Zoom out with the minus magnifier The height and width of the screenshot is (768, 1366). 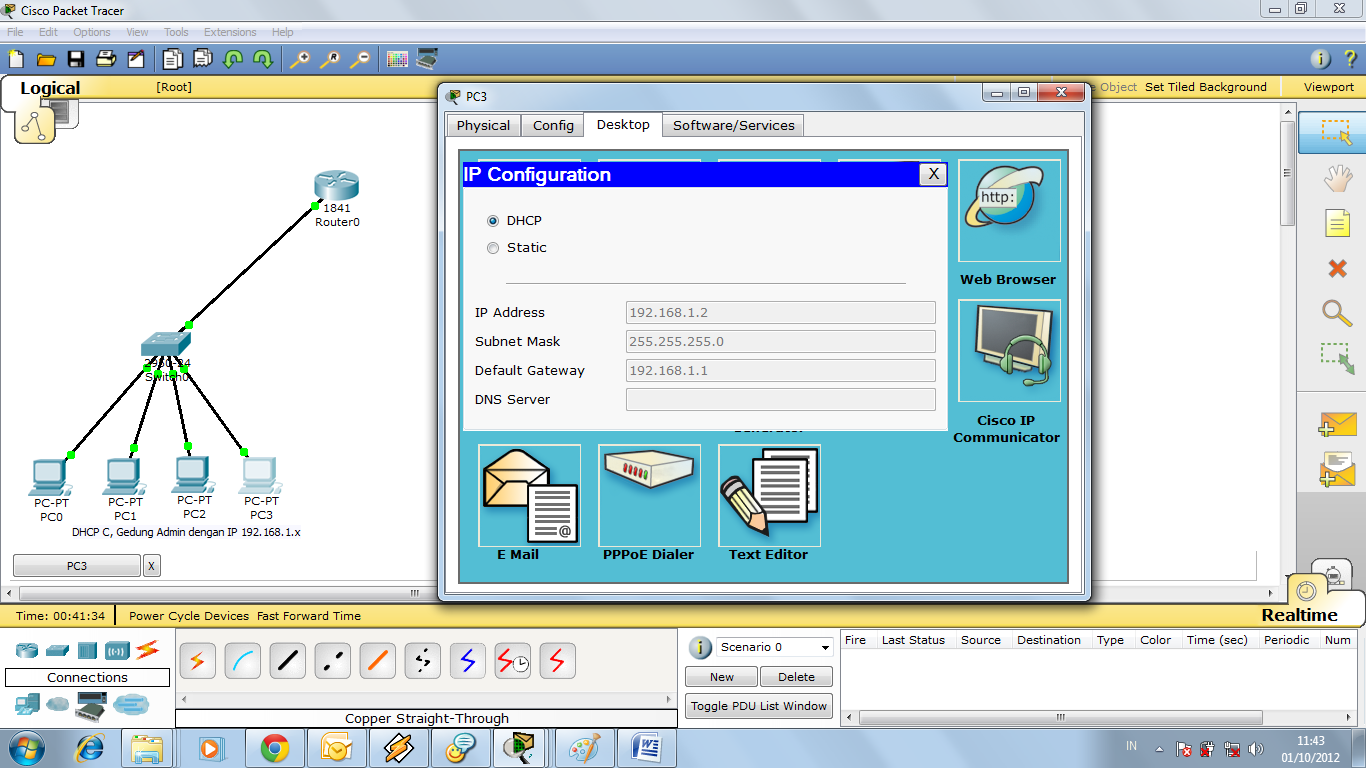[359, 59]
